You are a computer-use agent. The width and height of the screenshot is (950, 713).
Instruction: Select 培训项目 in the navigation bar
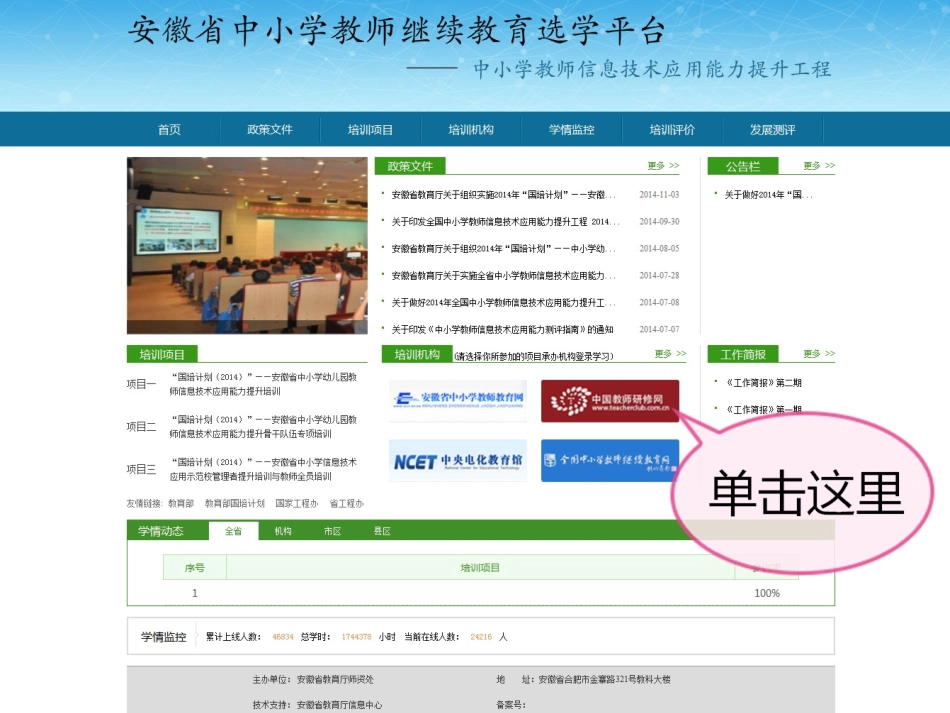370,130
